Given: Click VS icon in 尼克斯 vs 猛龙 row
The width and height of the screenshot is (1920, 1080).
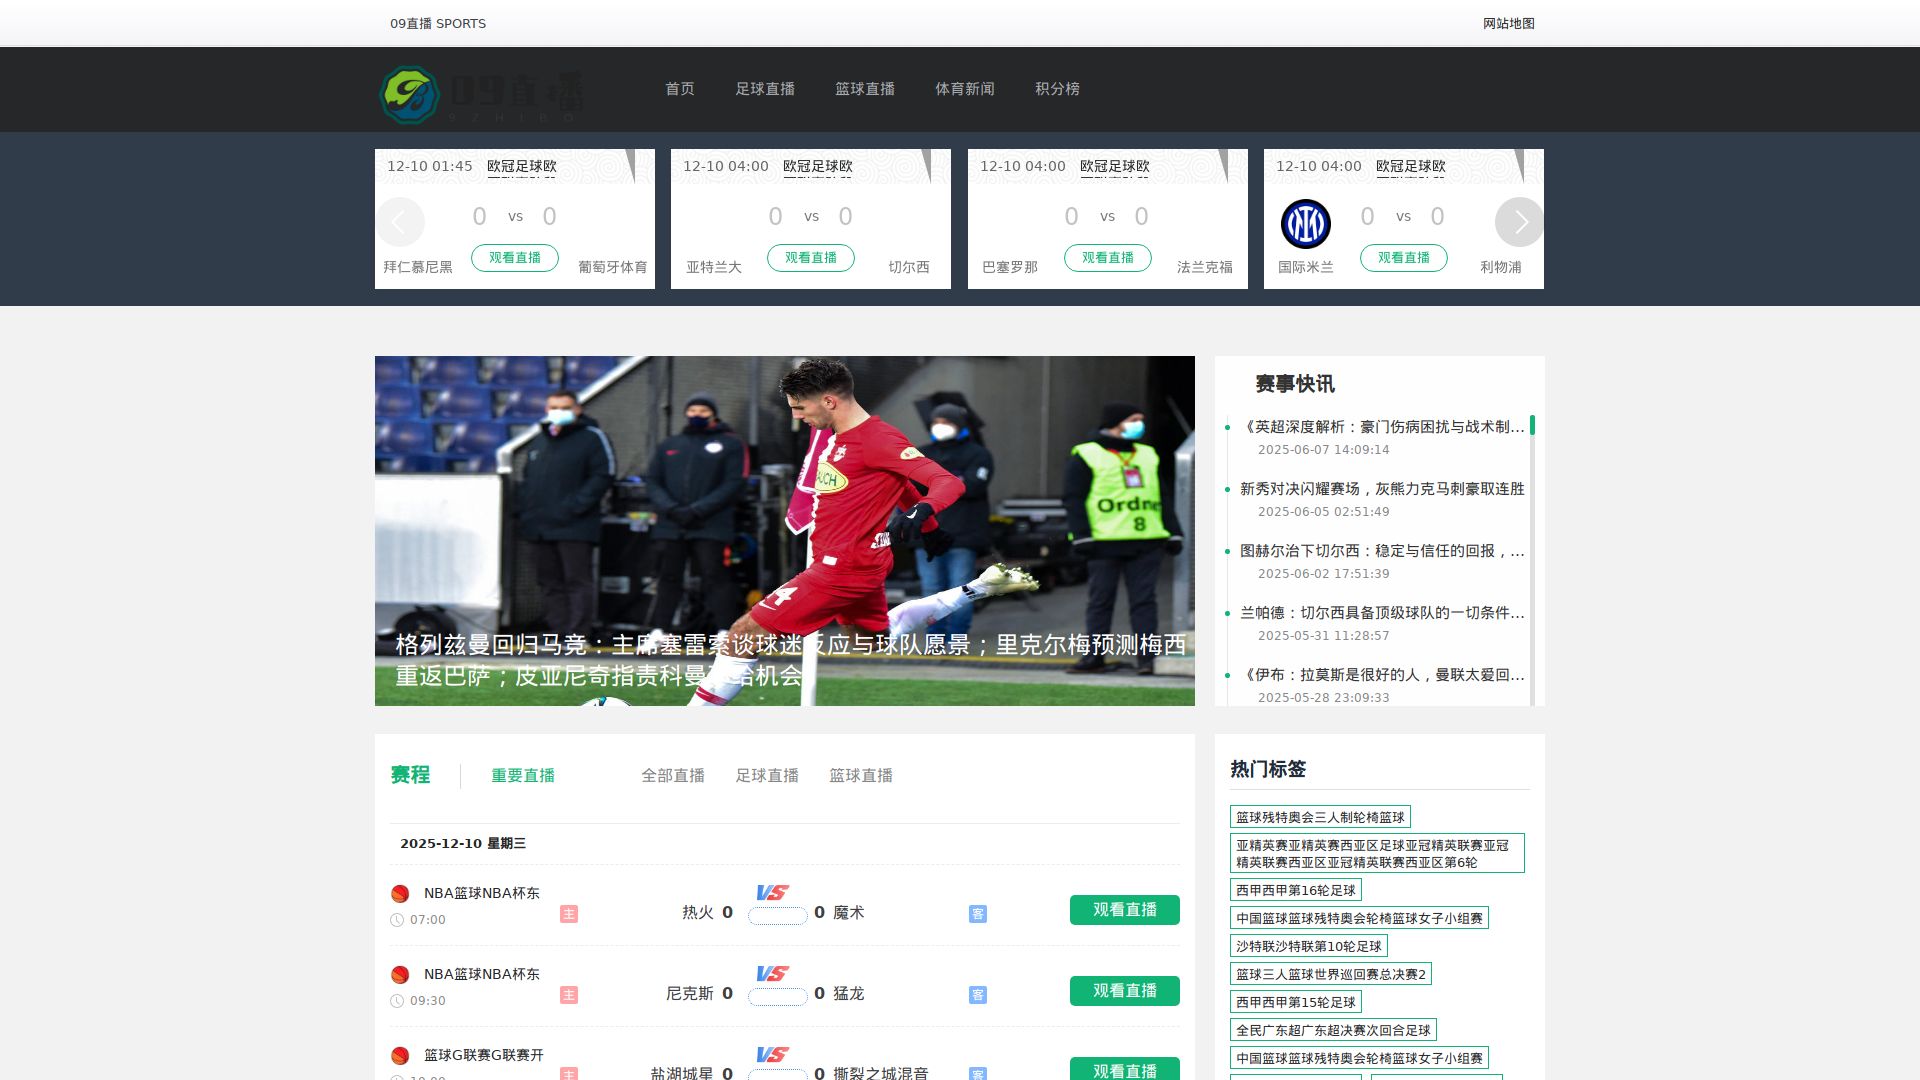Looking at the screenshot, I should coord(772,973).
